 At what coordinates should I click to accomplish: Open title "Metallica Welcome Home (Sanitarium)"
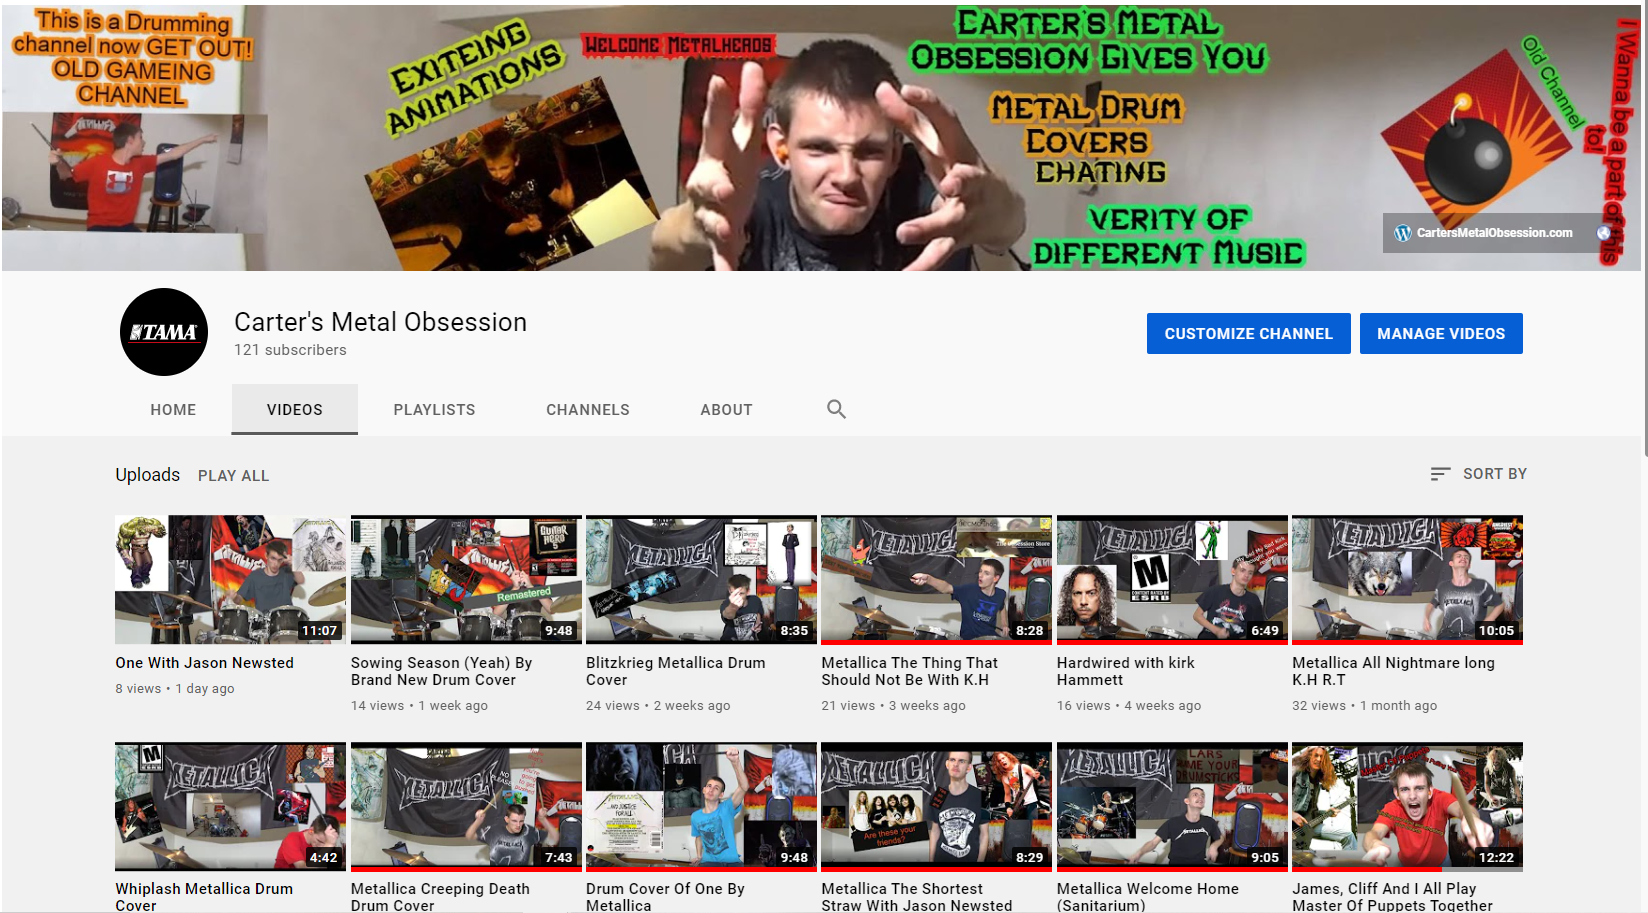tap(1148, 897)
